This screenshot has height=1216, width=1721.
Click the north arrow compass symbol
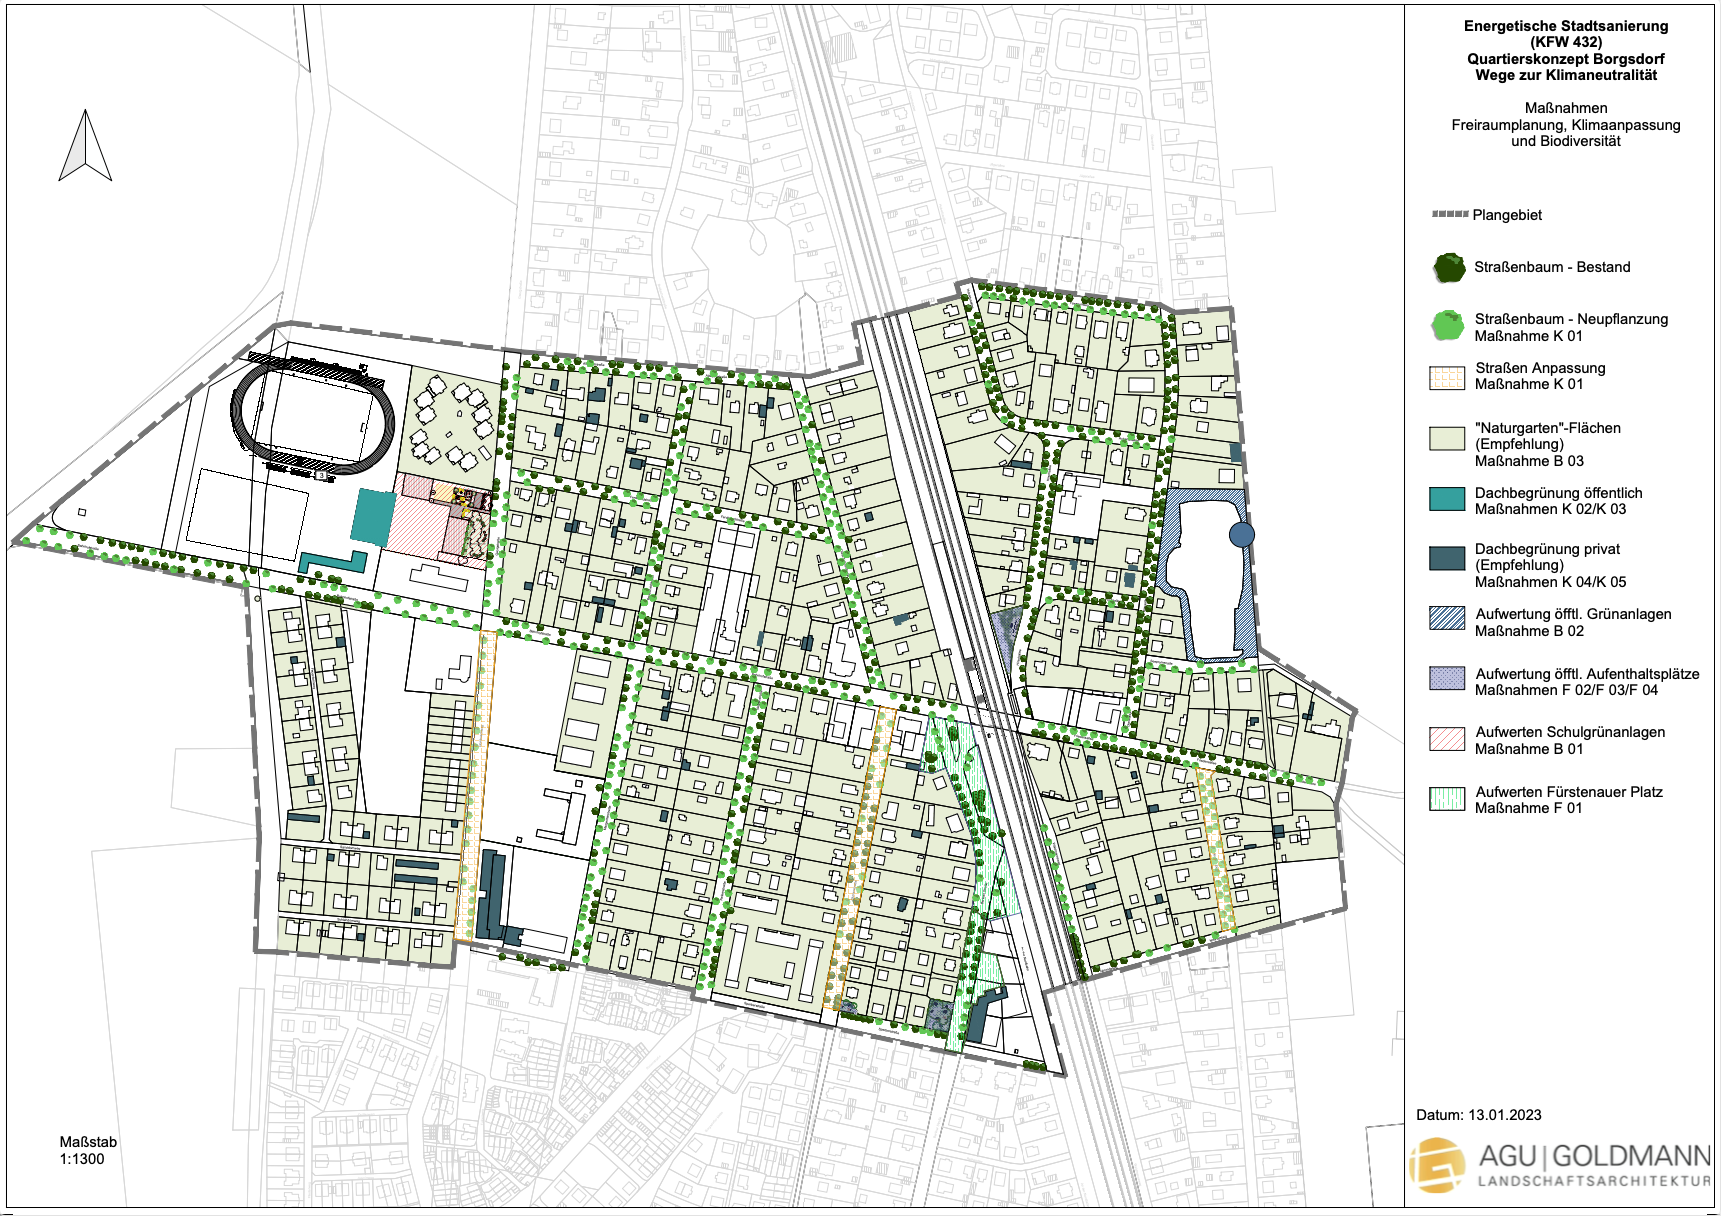tap(85, 148)
